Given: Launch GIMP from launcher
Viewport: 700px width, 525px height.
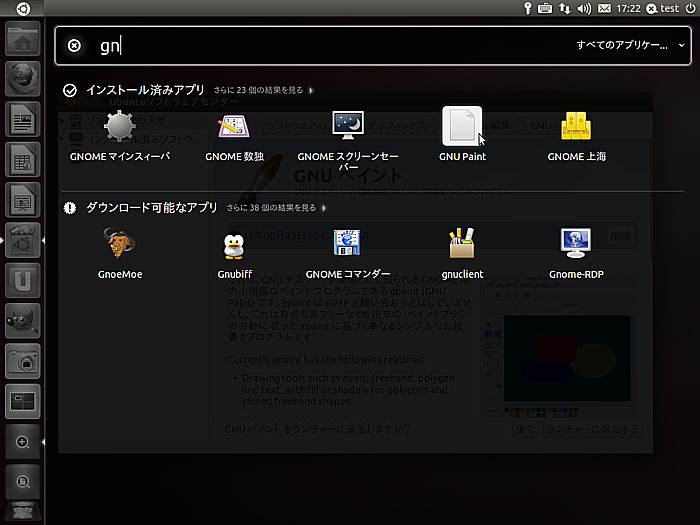Looking at the screenshot, I should tap(23, 321).
